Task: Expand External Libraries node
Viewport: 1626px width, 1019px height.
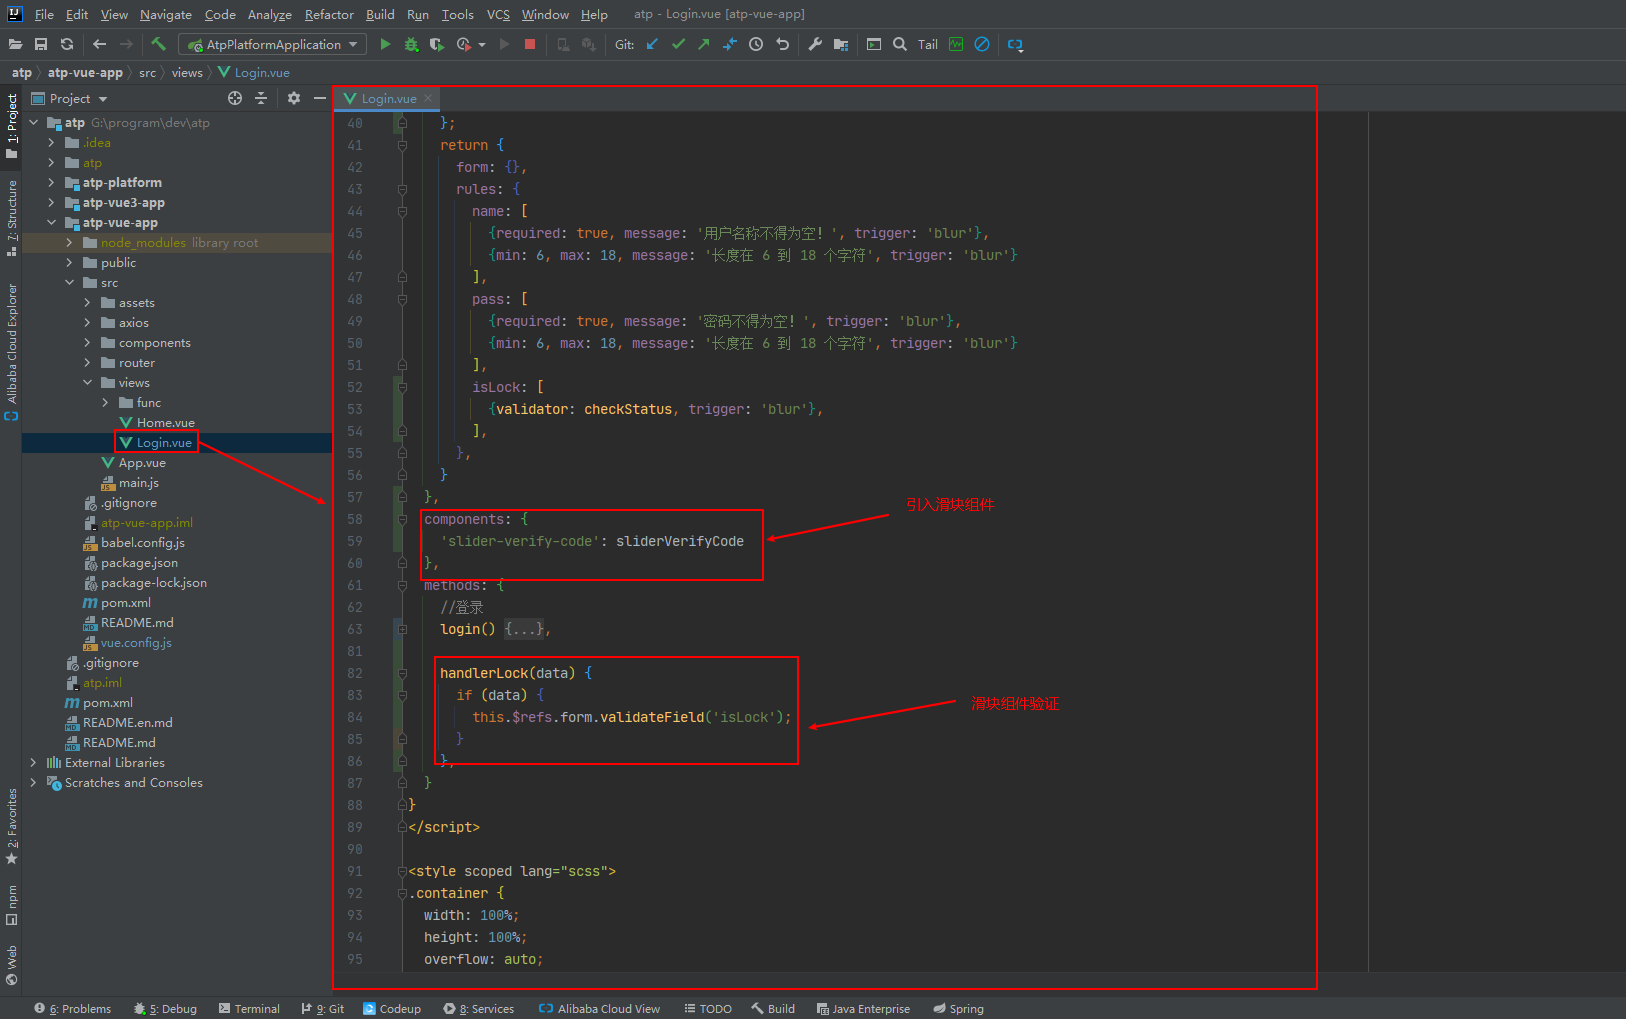Action: [x=34, y=763]
